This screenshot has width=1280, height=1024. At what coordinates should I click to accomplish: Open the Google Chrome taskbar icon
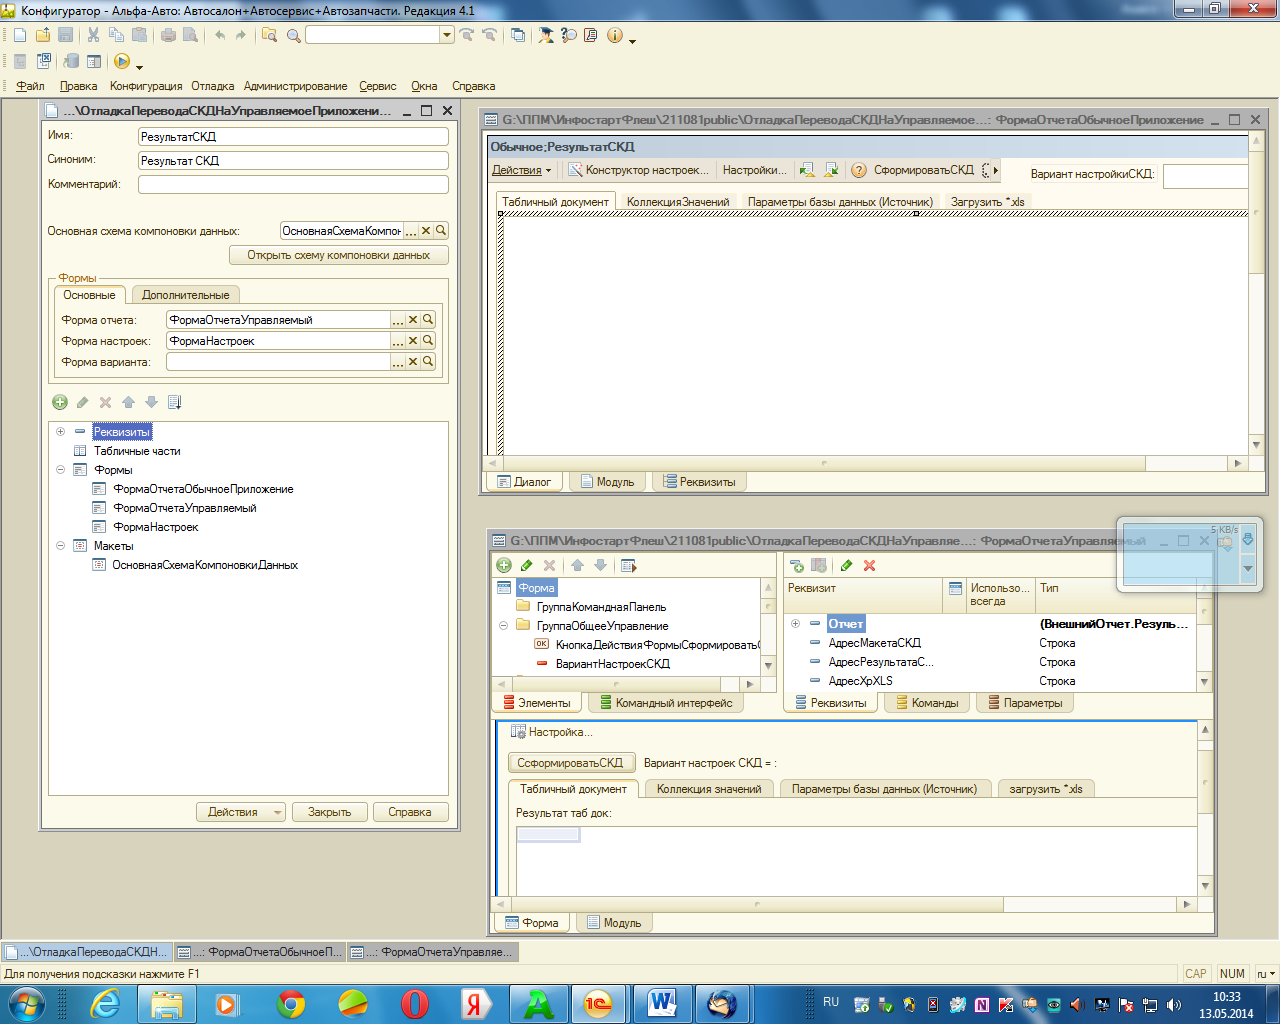(291, 1003)
